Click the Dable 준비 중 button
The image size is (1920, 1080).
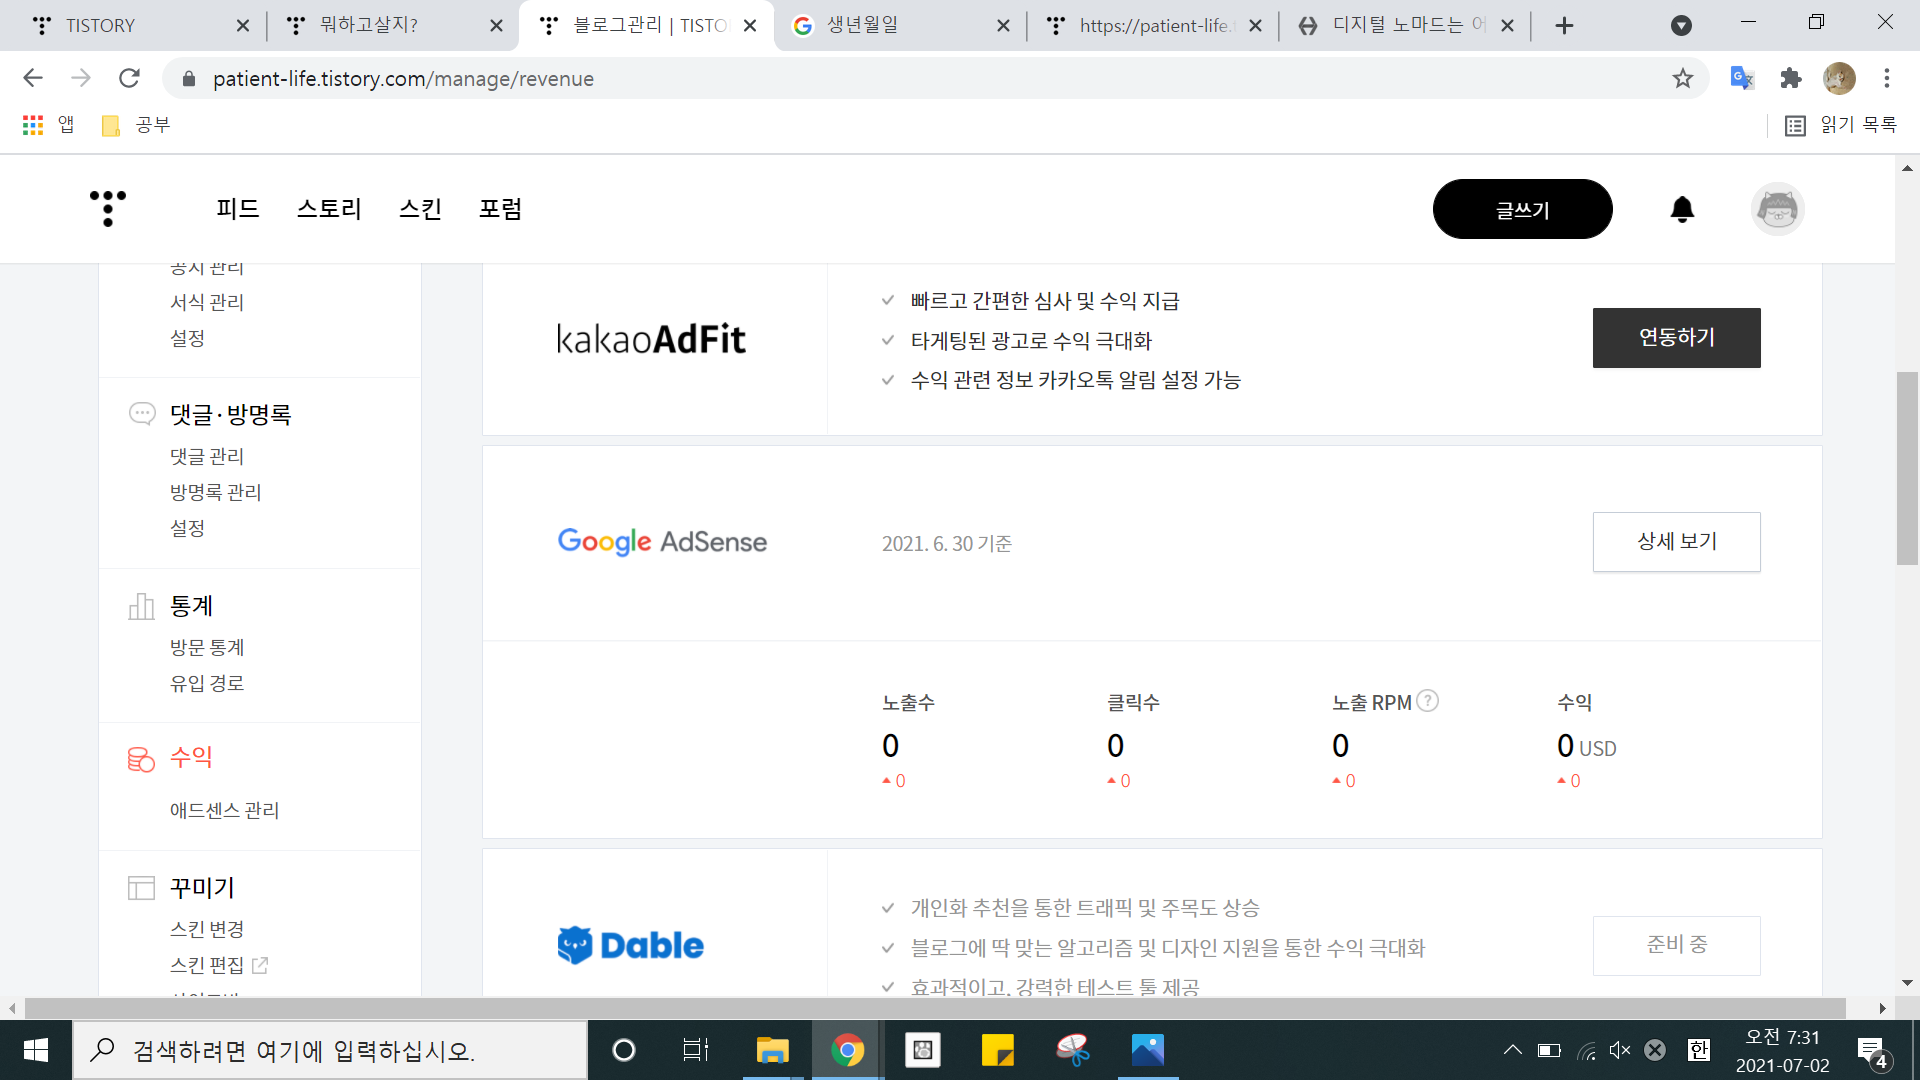1676,945
